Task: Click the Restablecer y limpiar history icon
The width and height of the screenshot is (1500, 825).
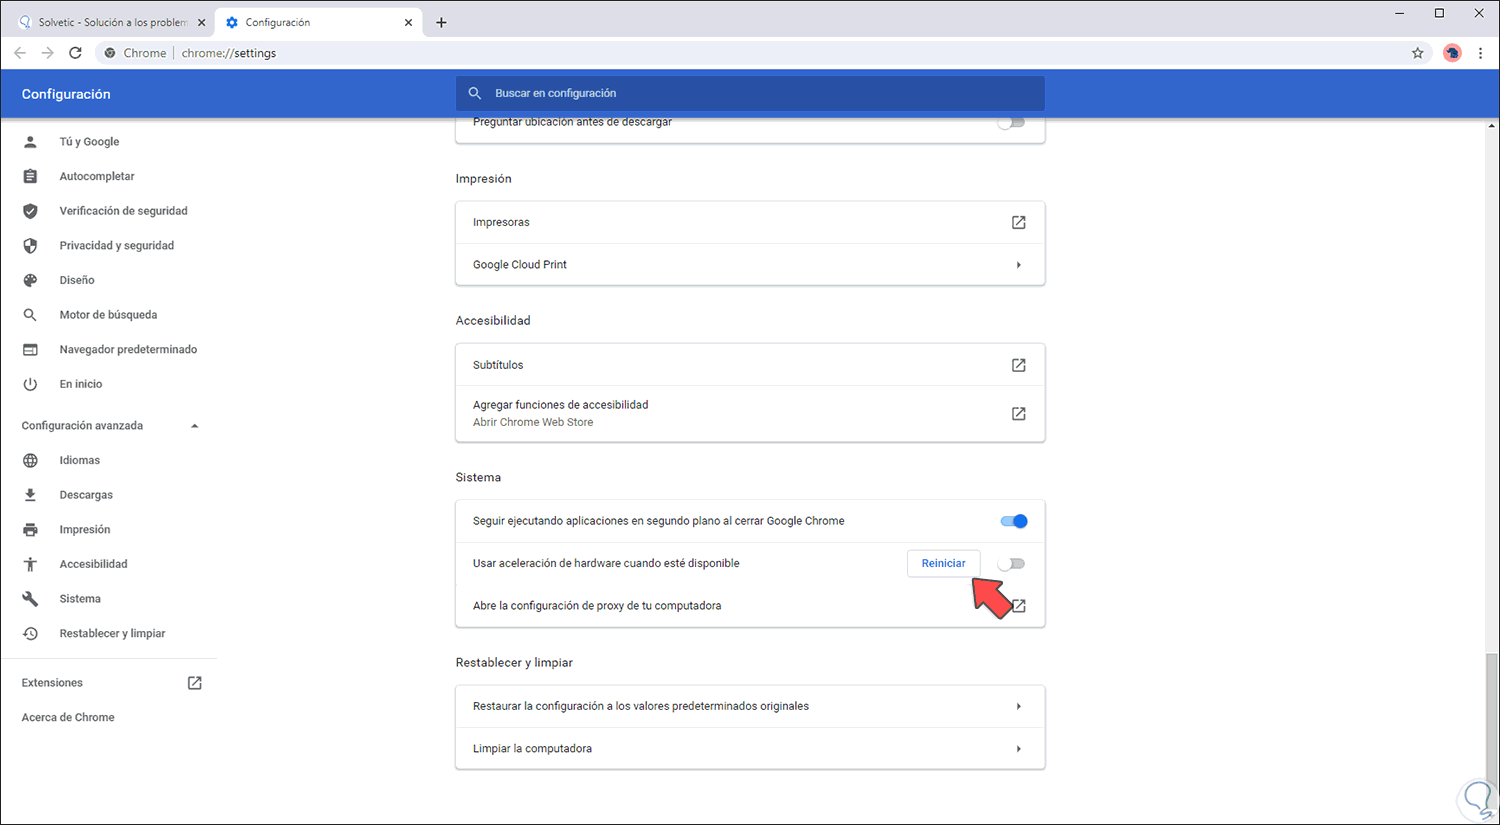Action: (x=30, y=634)
